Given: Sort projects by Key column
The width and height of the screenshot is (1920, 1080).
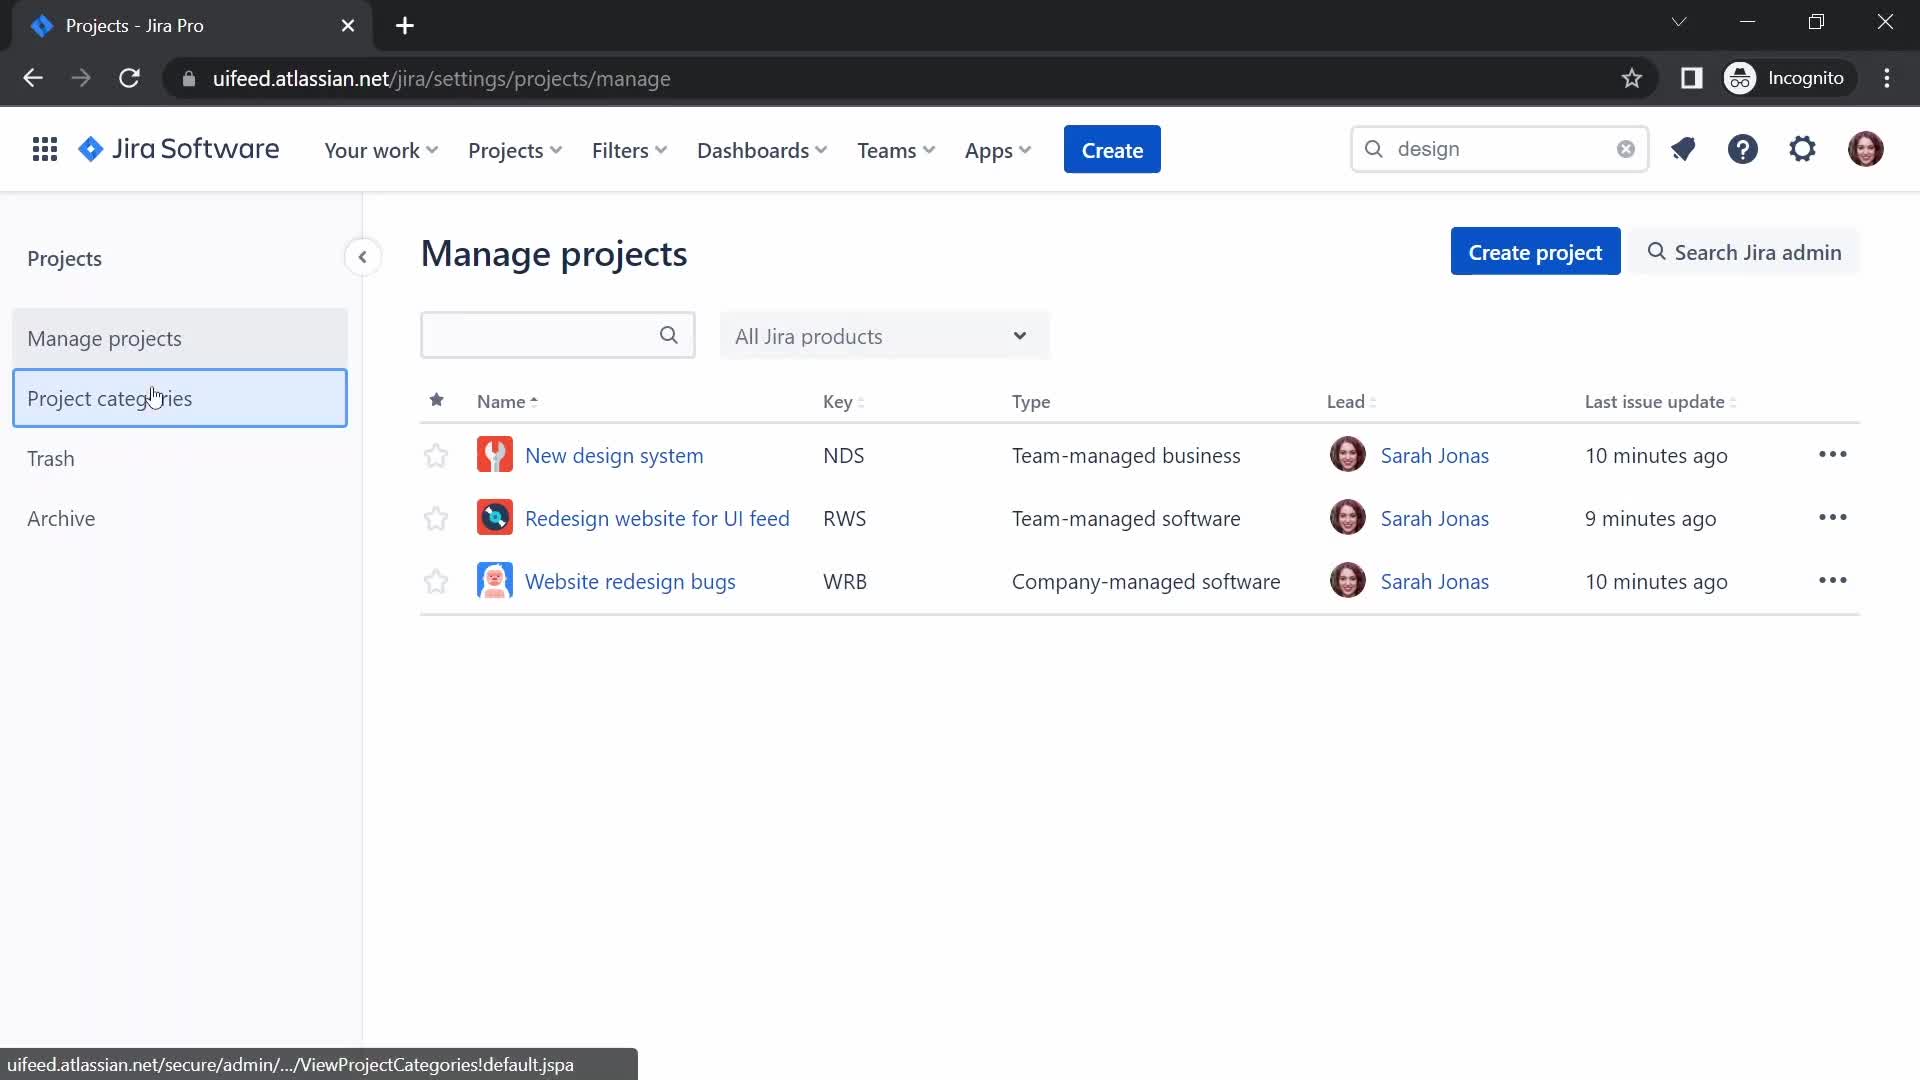Looking at the screenshot, I should click(843, 401).
